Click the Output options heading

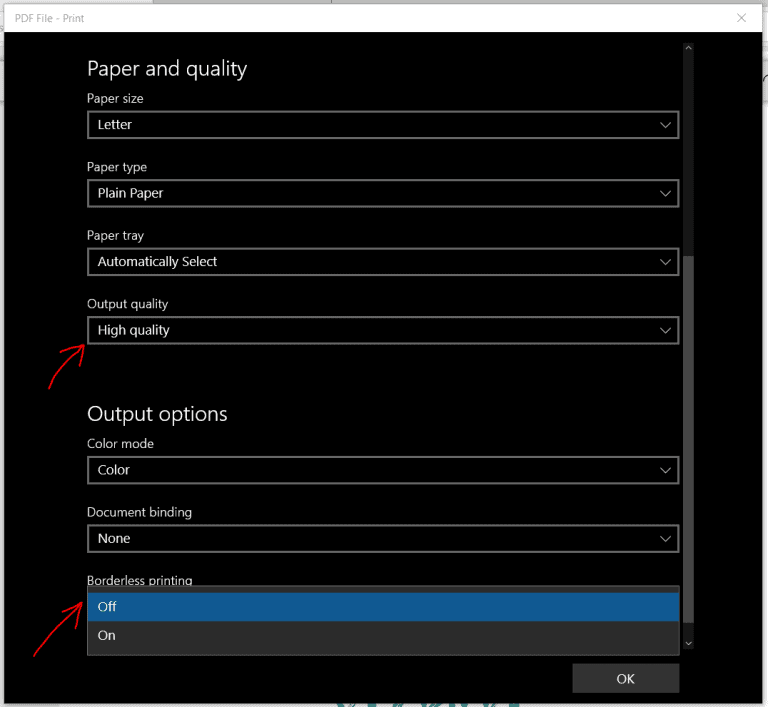[157, 414]
